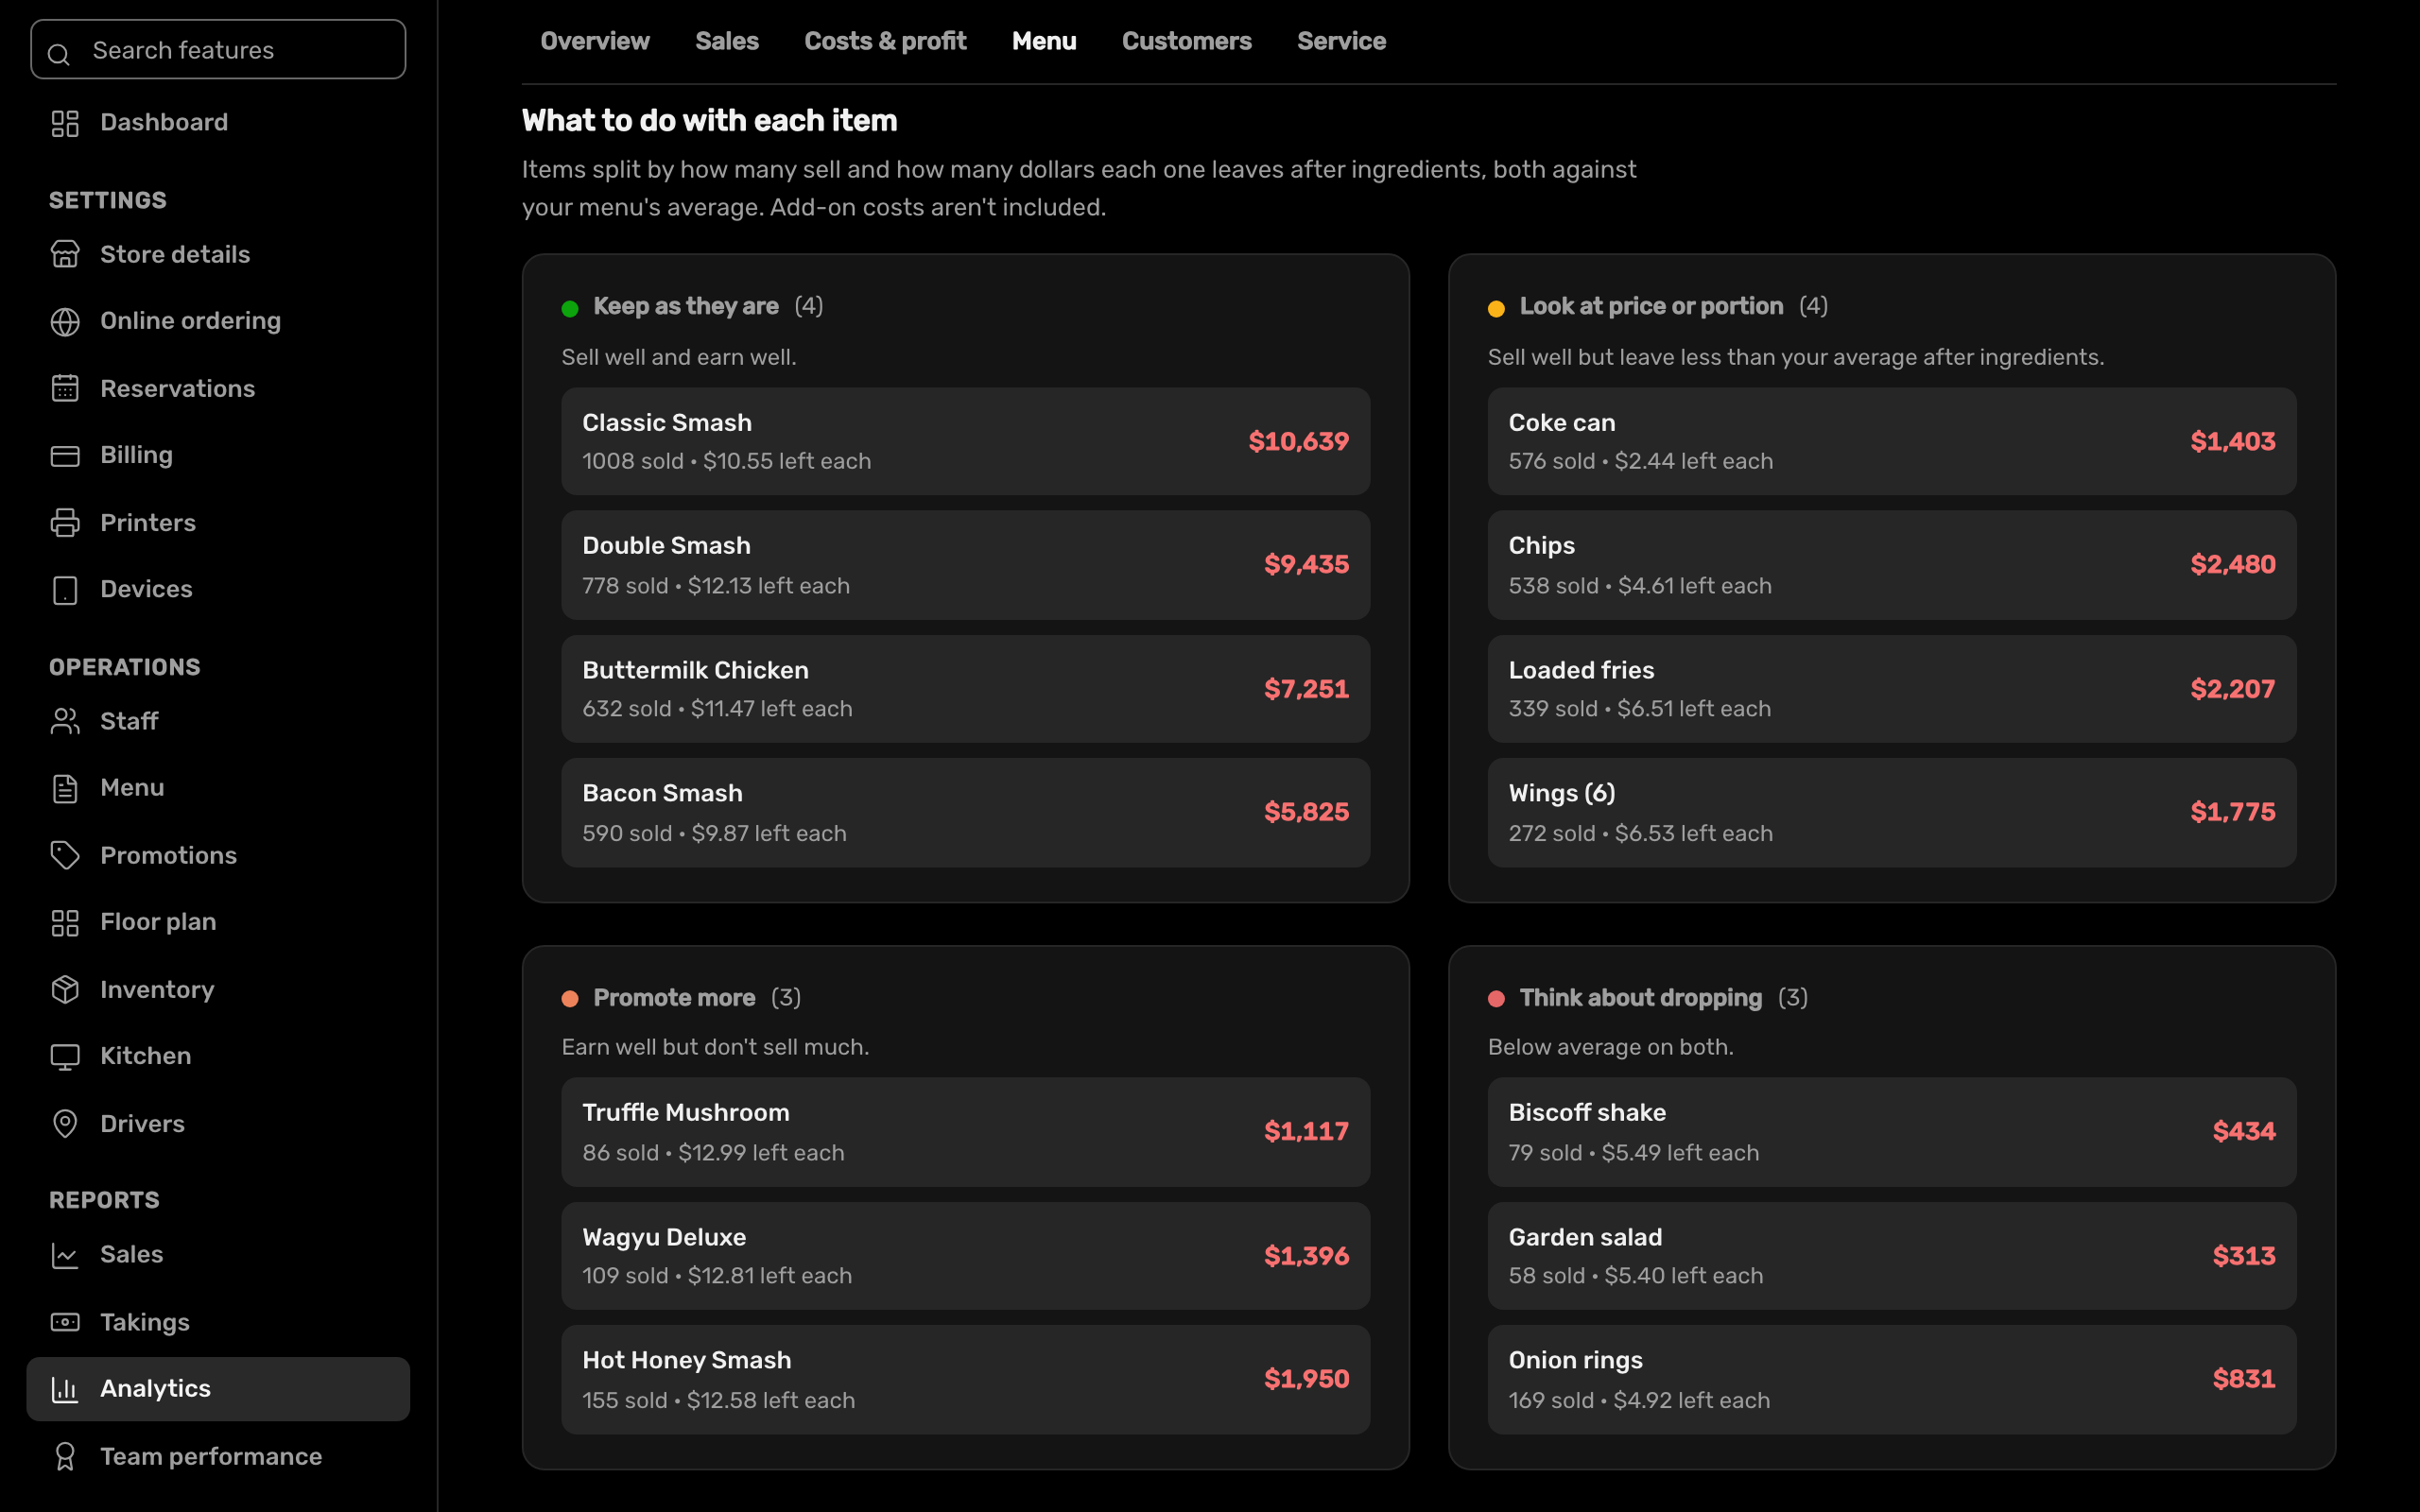This screenshot has width=2420, height=1512.
Task: Click the Staff people icon
Action: (x=65, y=722)
